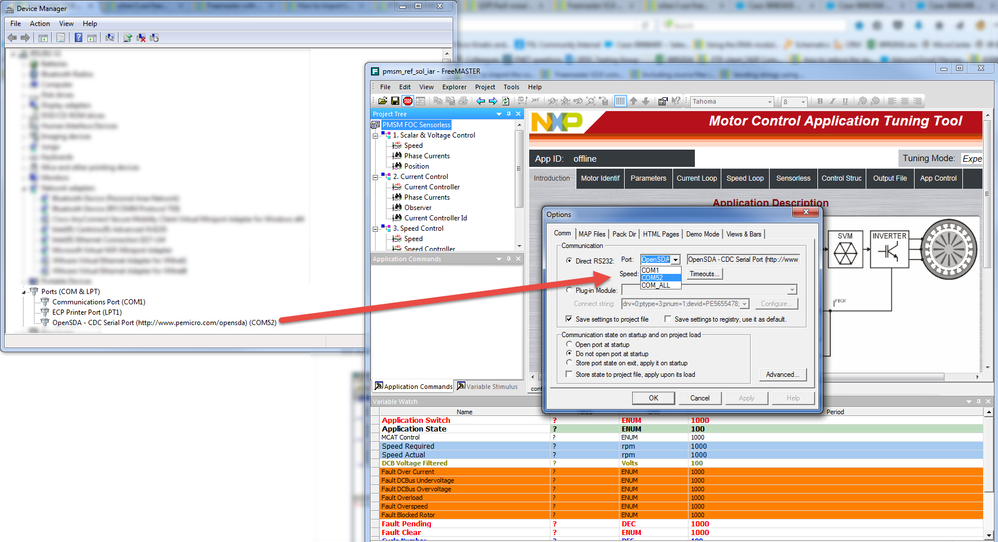The height and width of the screenshot is (542, 998).
Task: Collapse Ports (COM & LPT) in Device Manager
Action: pyautogui.click(x=24, y=292)
